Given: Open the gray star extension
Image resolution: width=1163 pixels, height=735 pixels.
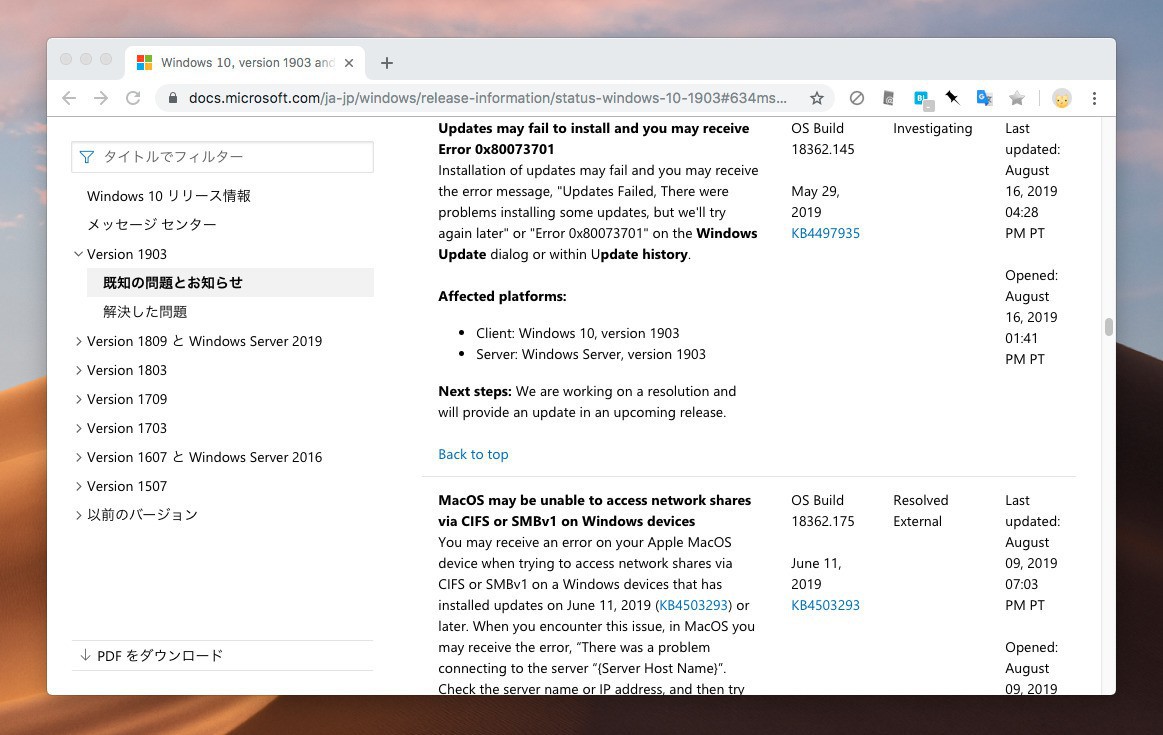Looking at the screenshot, I should 1017,98.
